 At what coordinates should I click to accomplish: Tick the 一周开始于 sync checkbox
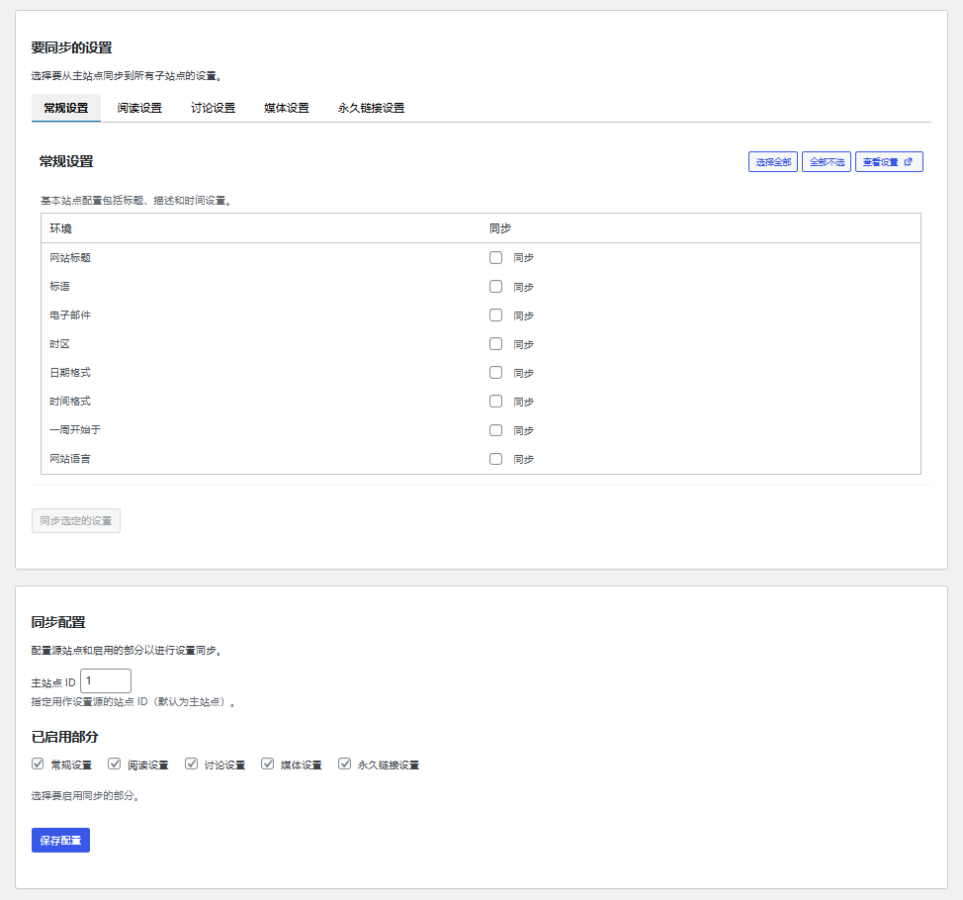pyautogui.click(x=496, y=430)
